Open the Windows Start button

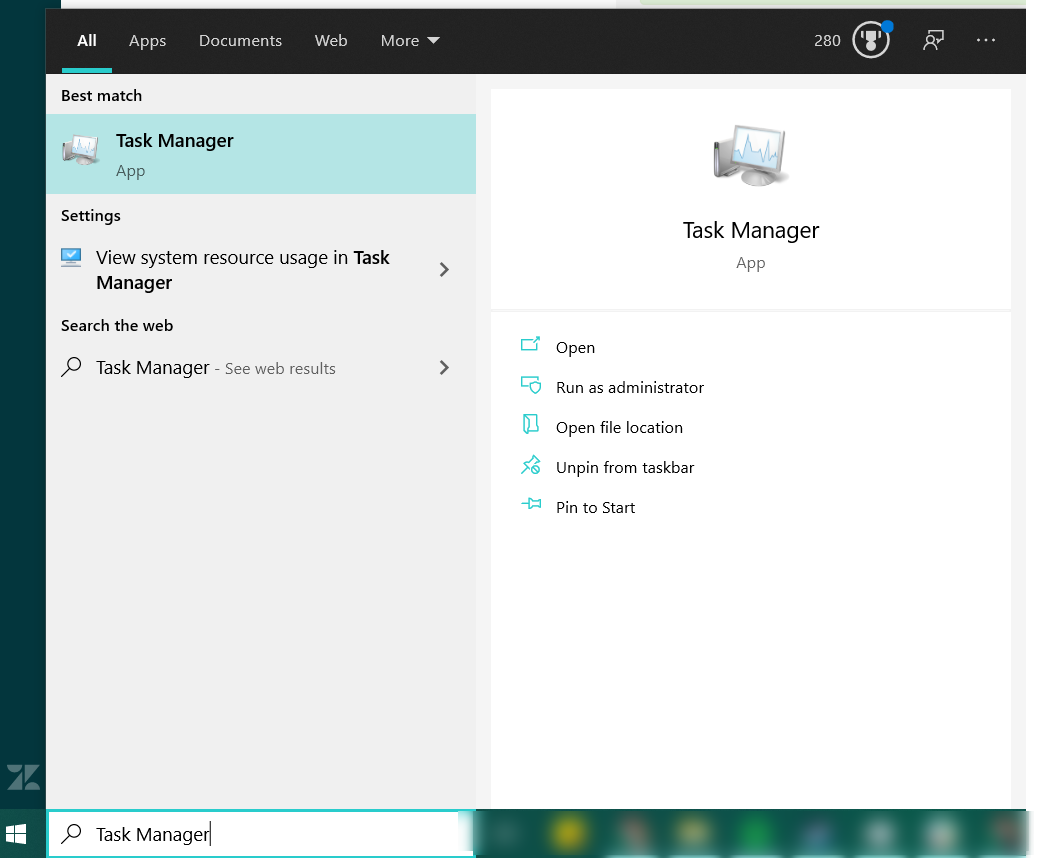16,834
